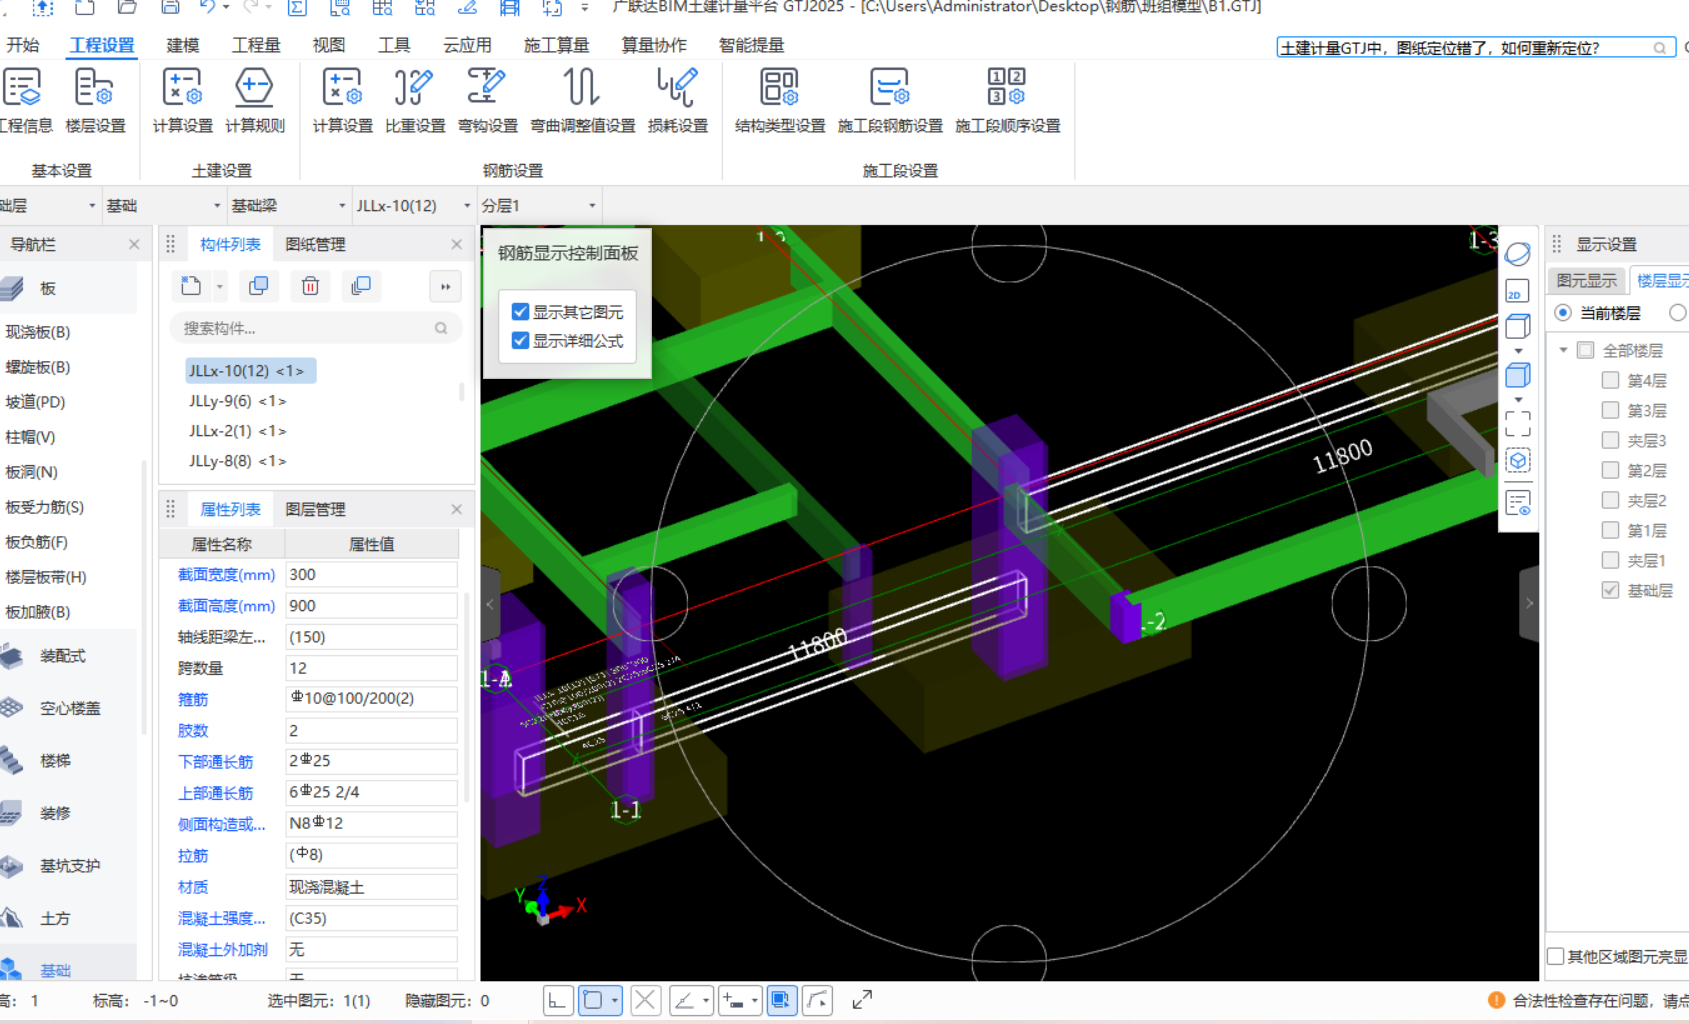
Task: Open 损耗设置 settings
Action: point(677,100)
